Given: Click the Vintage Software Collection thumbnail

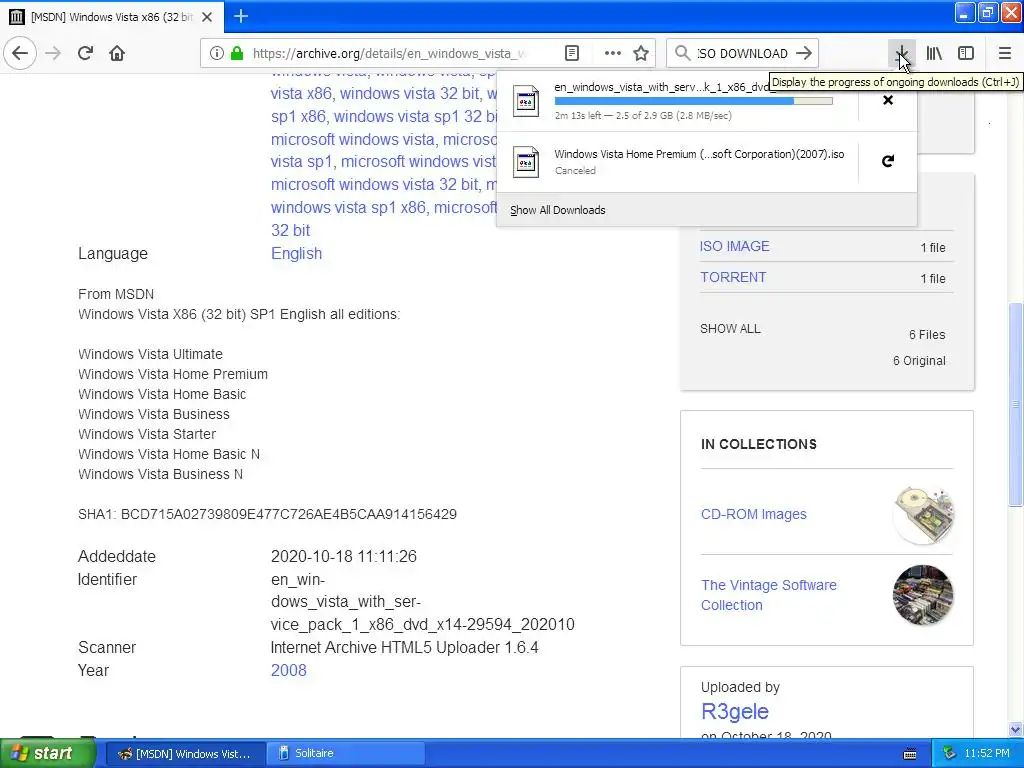Looking at the screenshot, I should point(923,595).
